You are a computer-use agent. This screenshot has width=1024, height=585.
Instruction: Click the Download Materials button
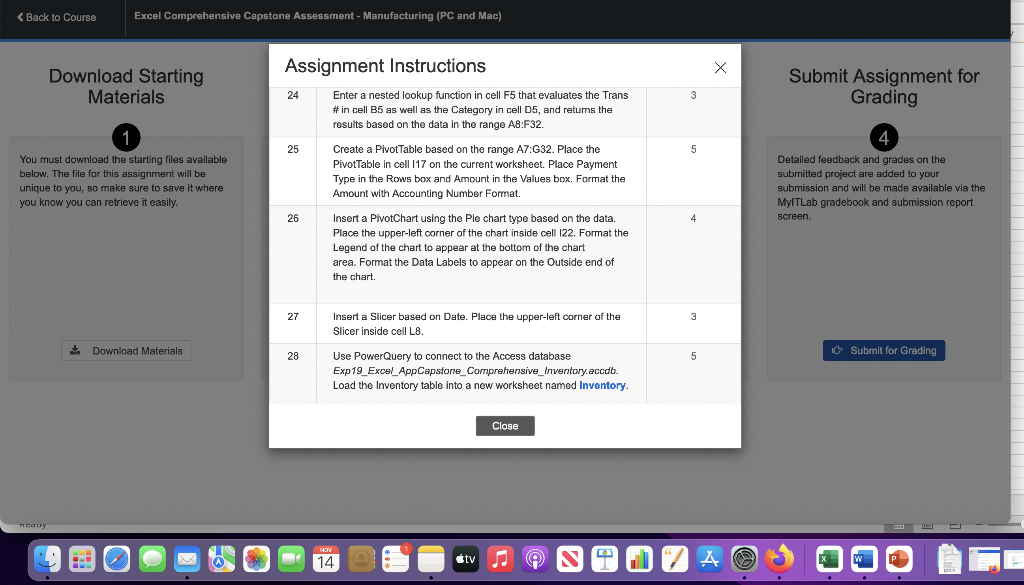tap(126, 350)
